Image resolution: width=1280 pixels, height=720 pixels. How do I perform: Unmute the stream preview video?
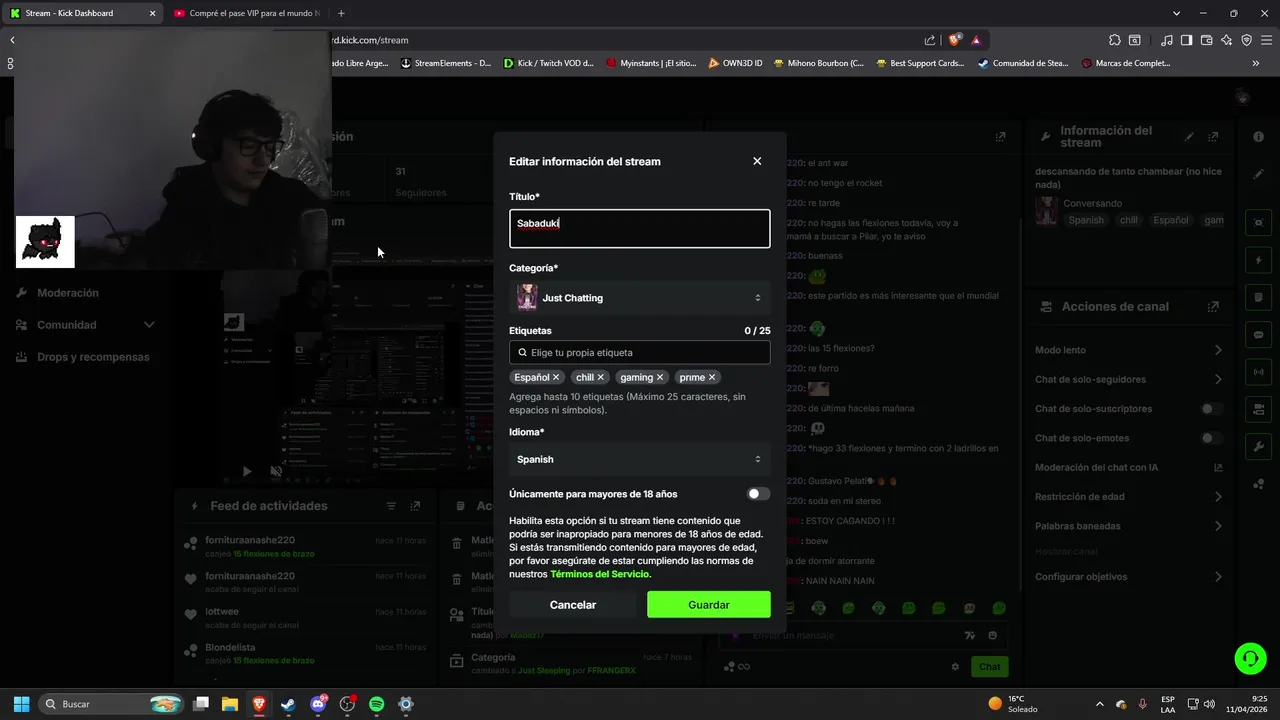tap(277, 471)
